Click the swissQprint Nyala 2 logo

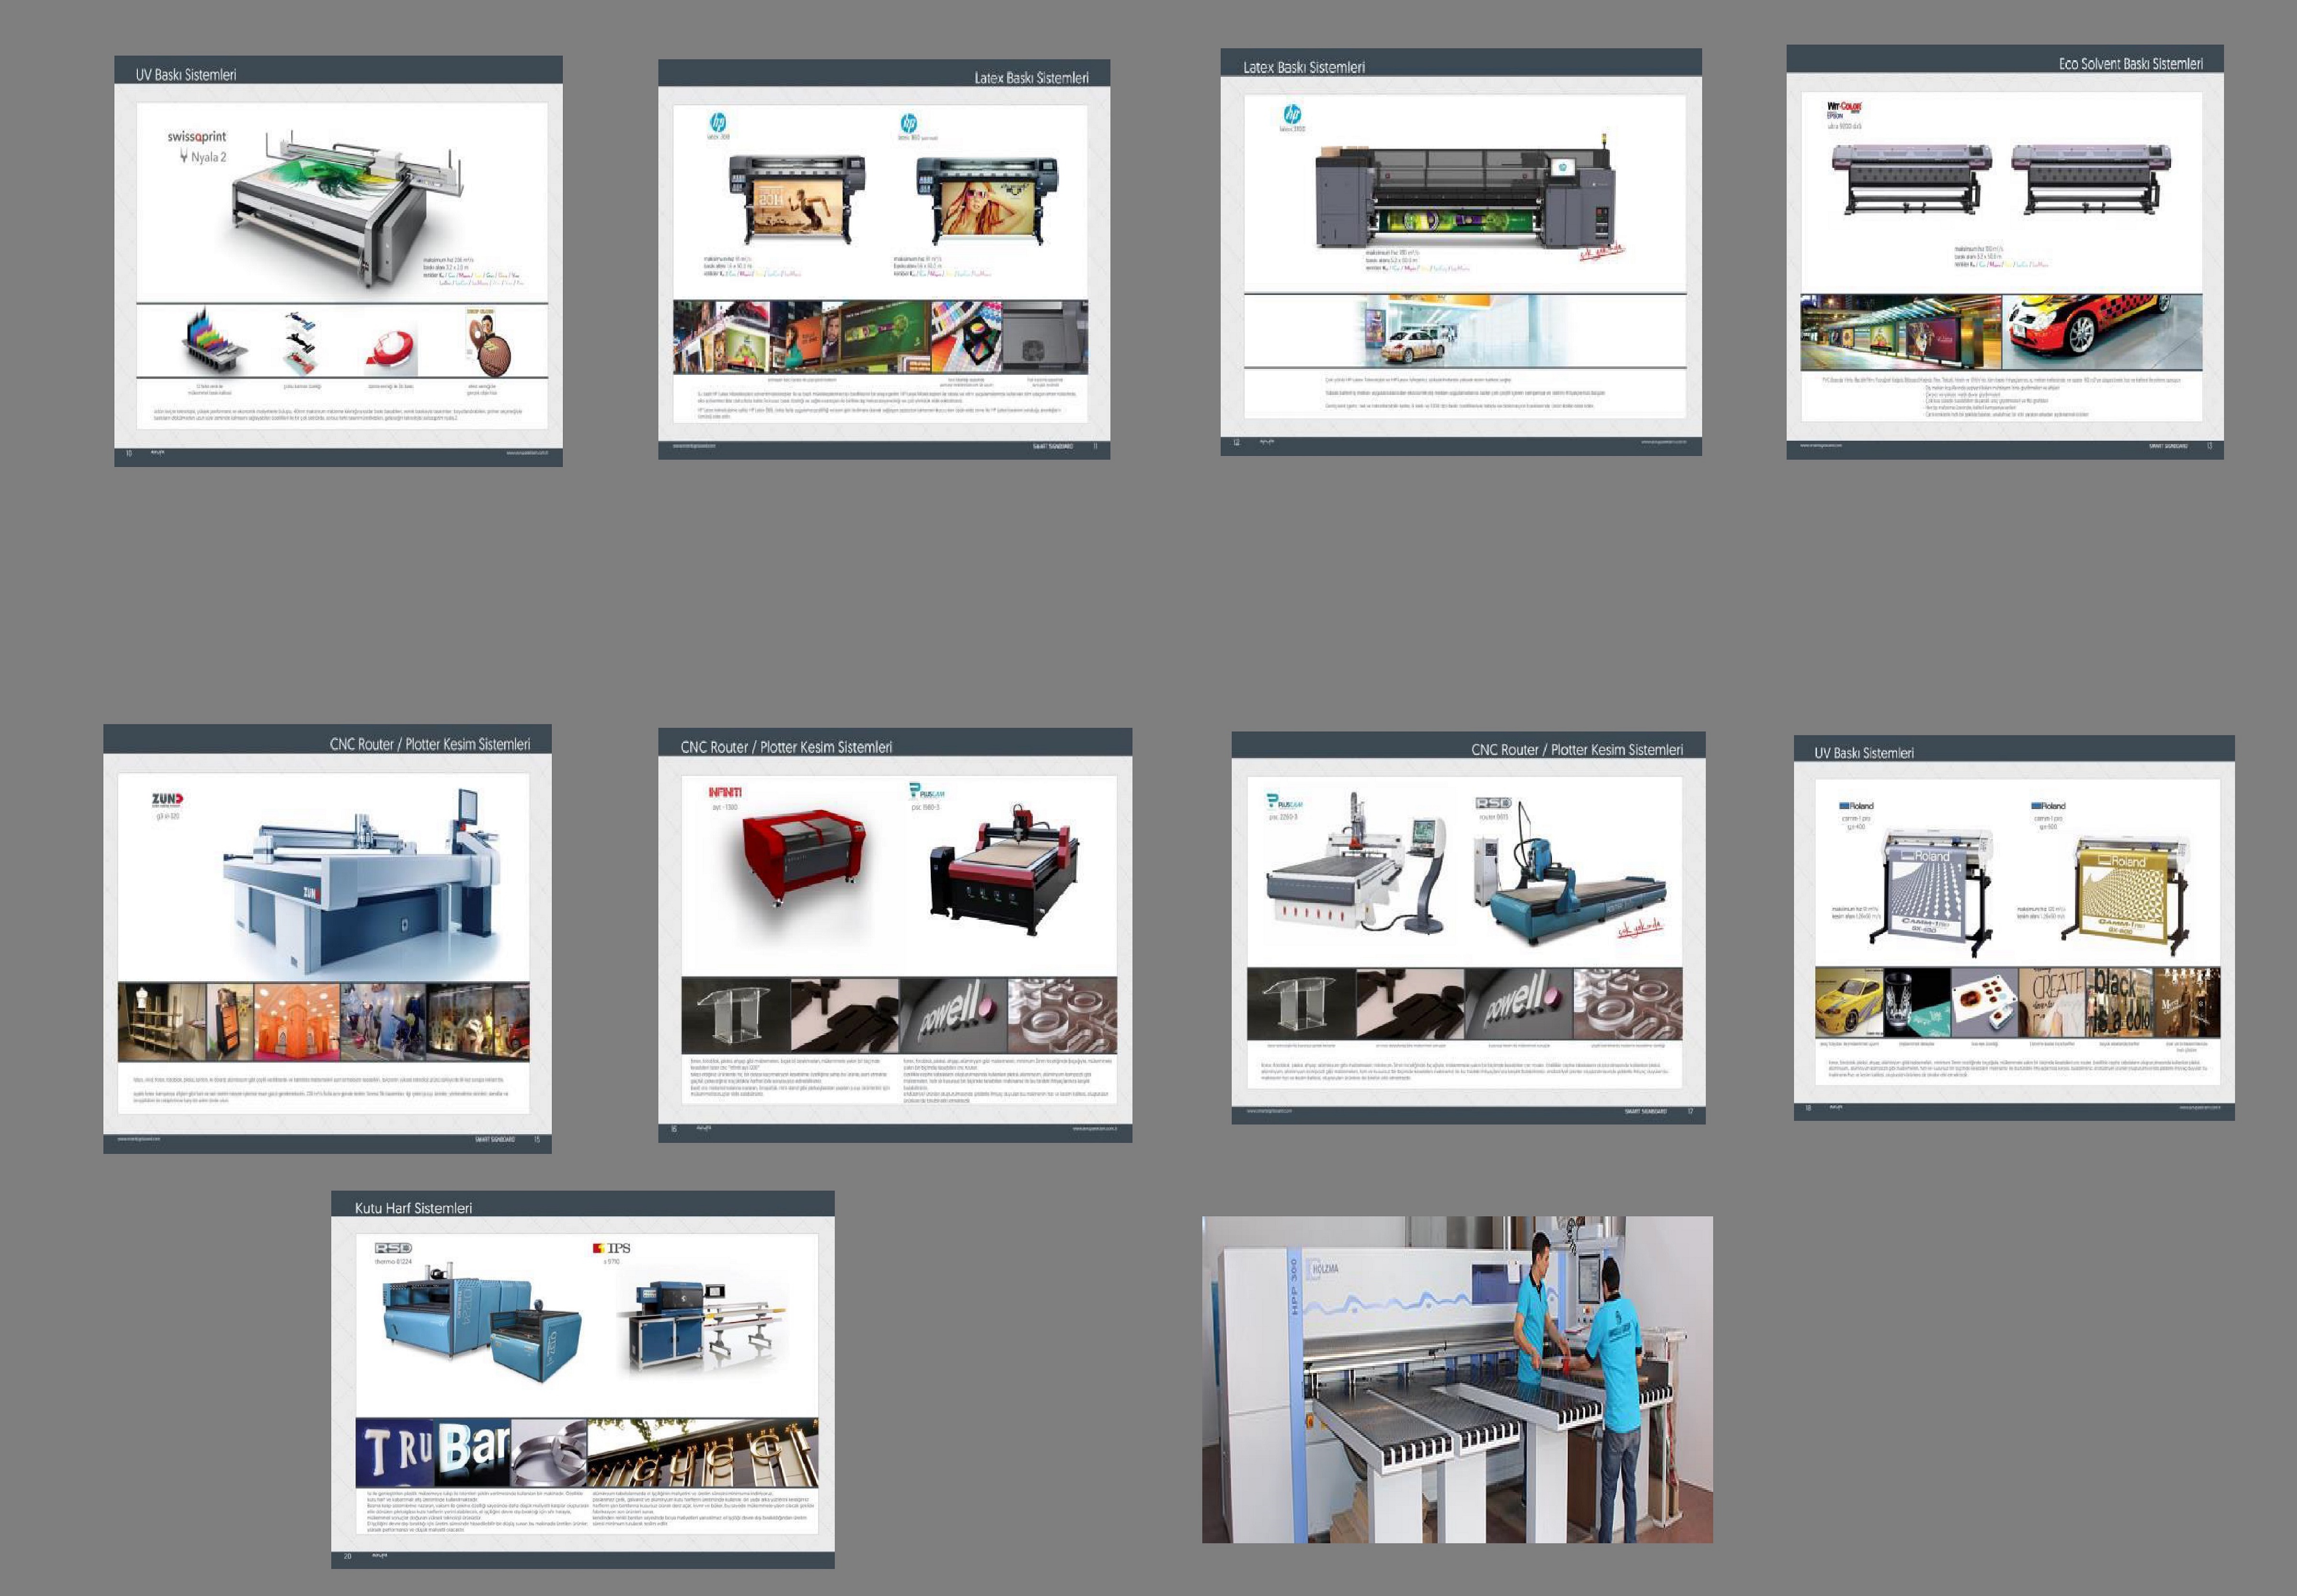click(197, 146)
